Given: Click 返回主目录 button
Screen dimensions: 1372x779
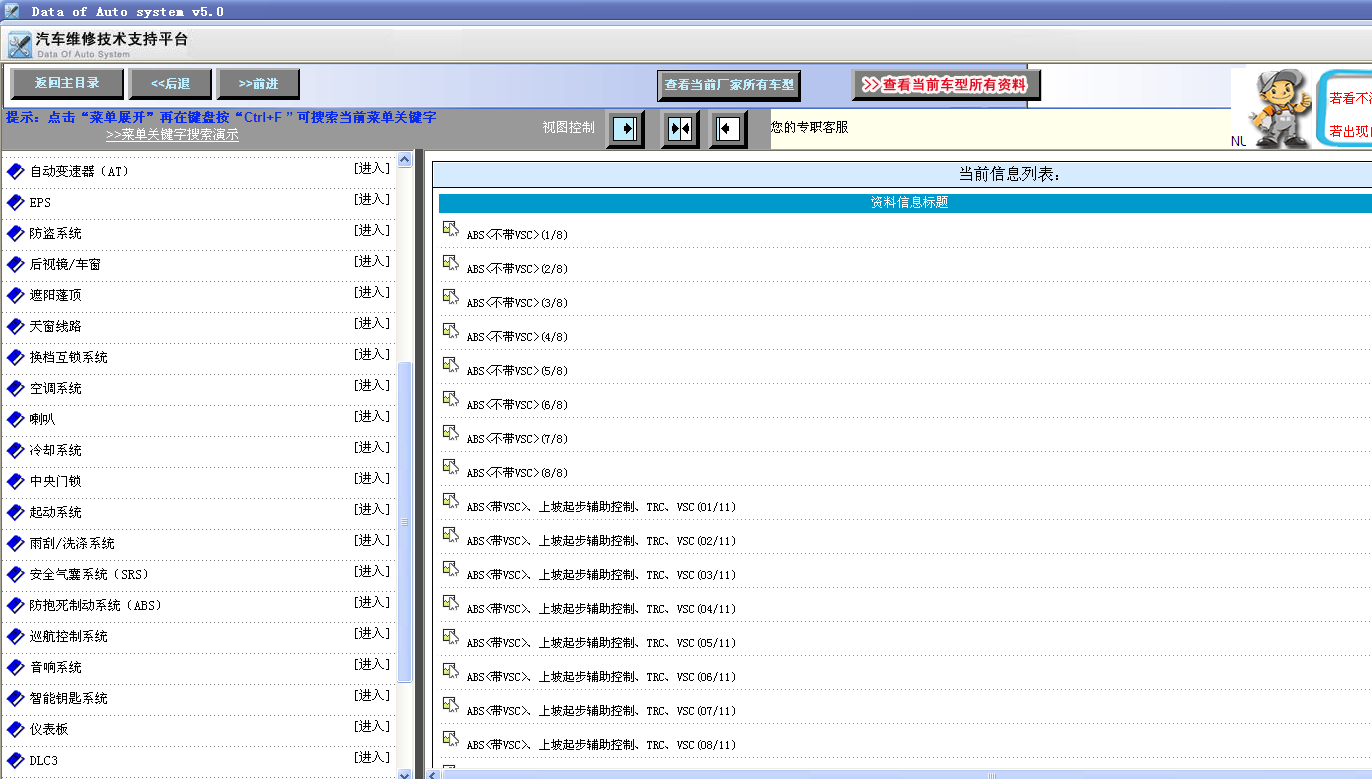Looking at the screenshot, I should 67,83.
